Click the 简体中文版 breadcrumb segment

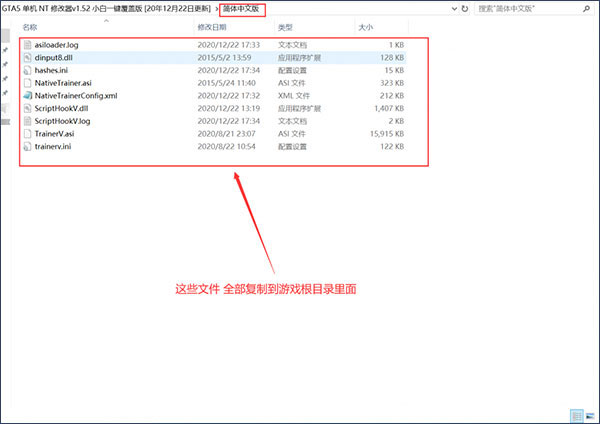click(241, 8)
